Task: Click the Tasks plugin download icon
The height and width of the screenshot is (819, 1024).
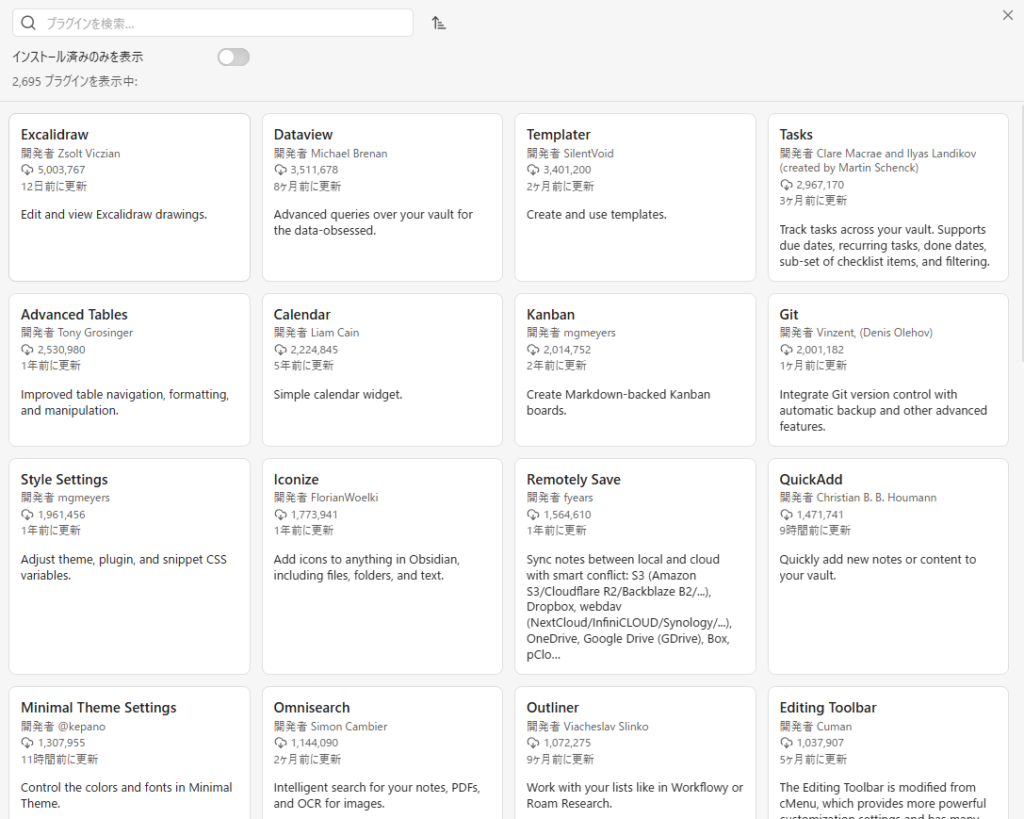Action: pyautogui.click(x=786, y=185)
